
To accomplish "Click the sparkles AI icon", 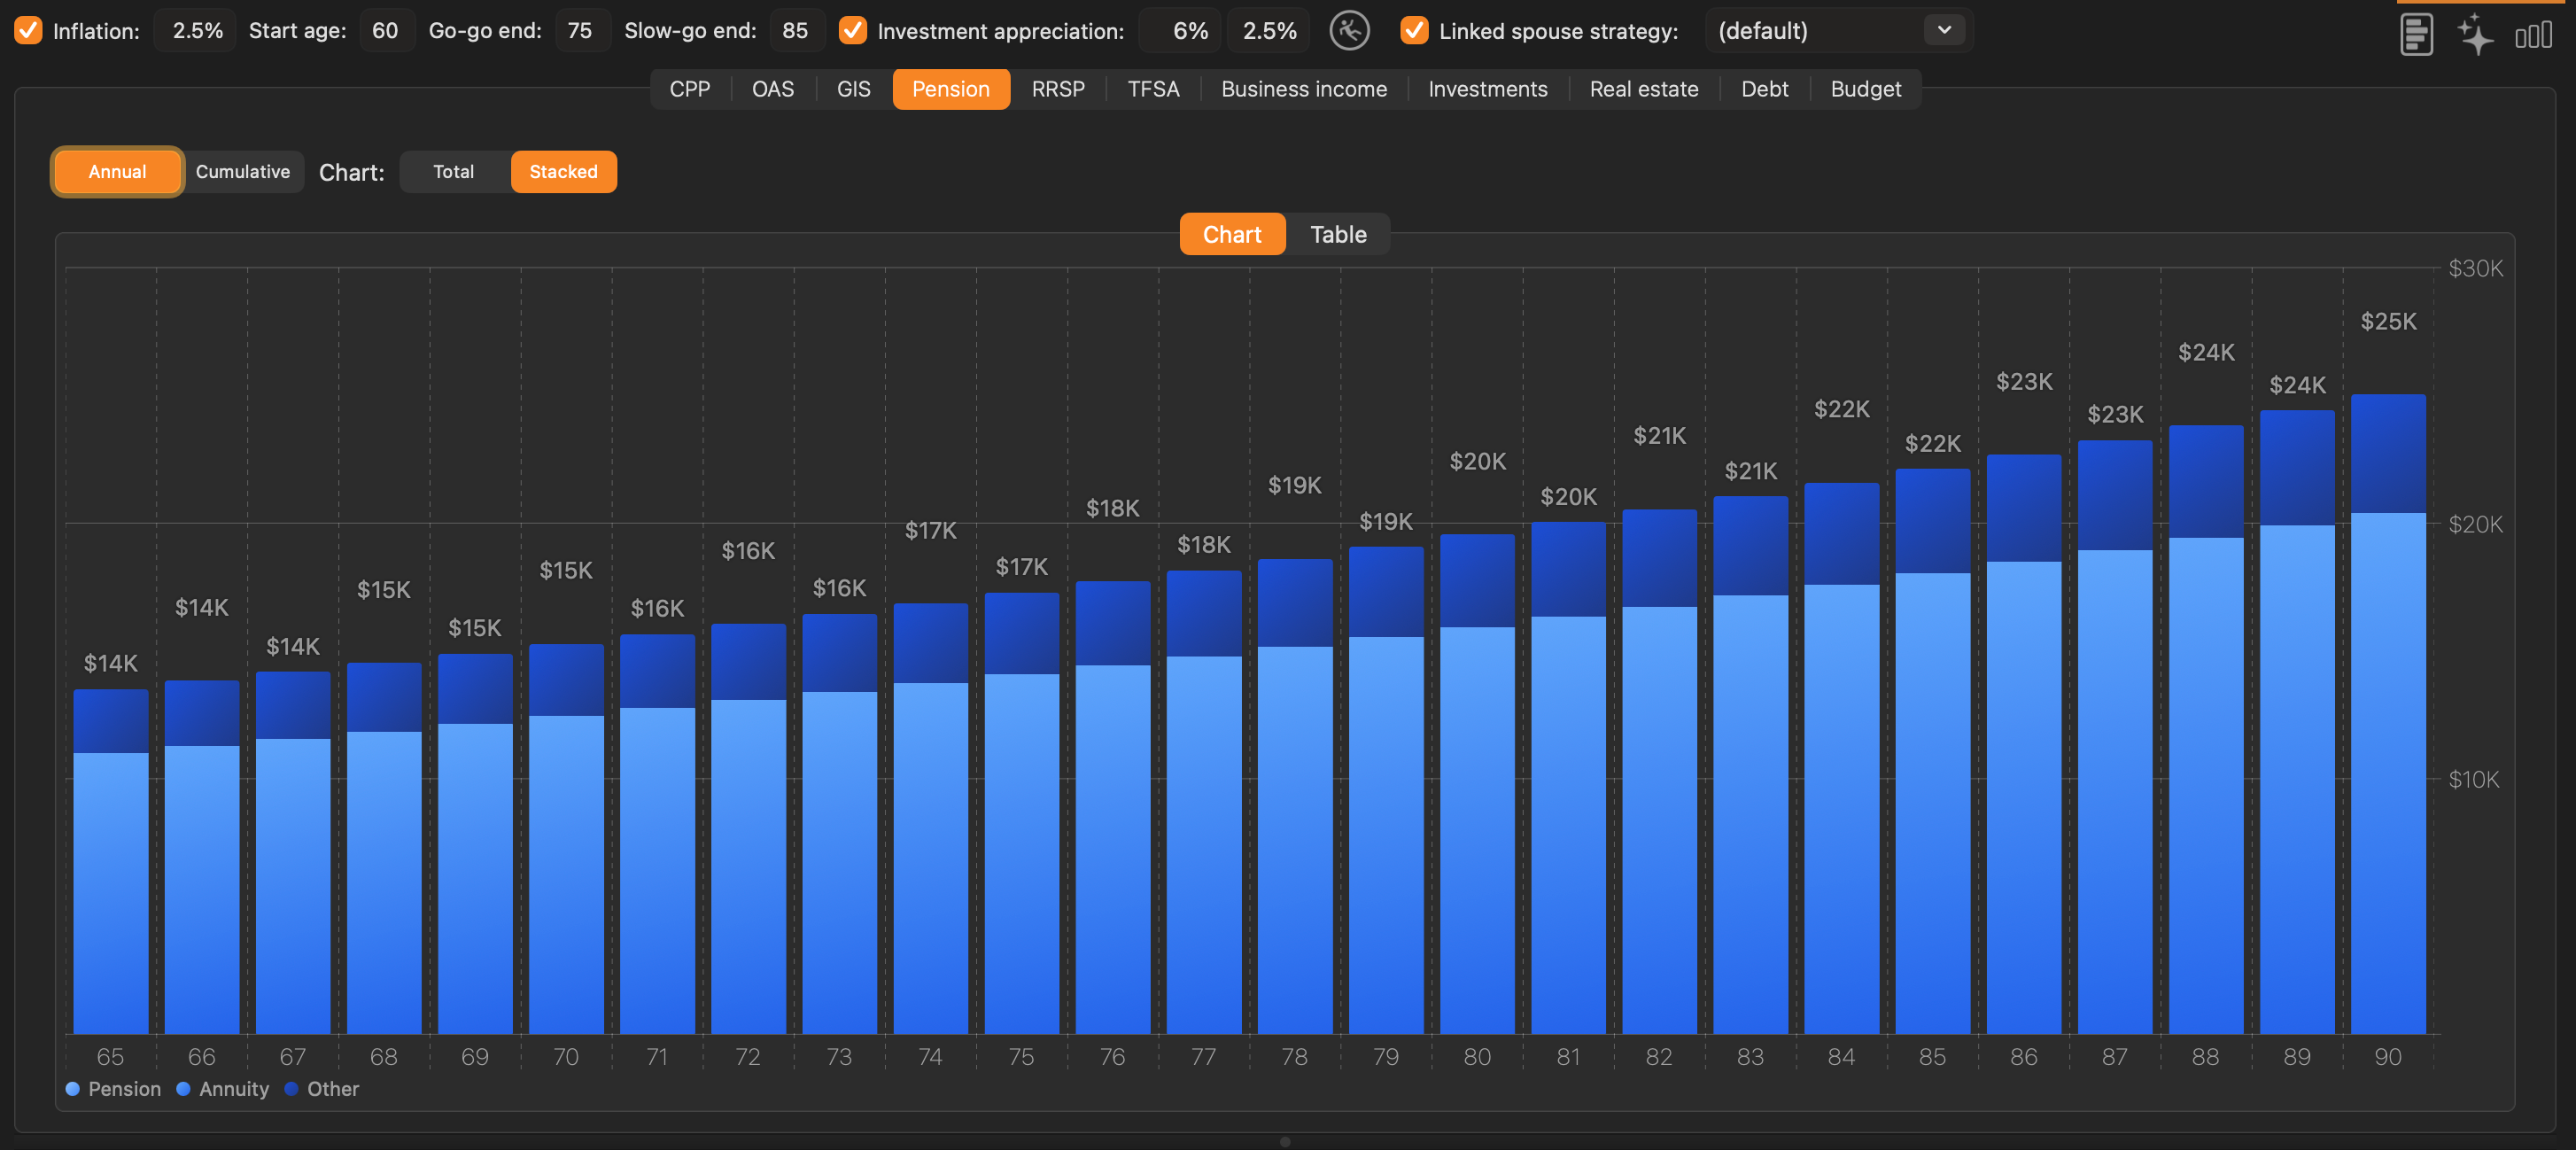I will [x=2475, y=34].
